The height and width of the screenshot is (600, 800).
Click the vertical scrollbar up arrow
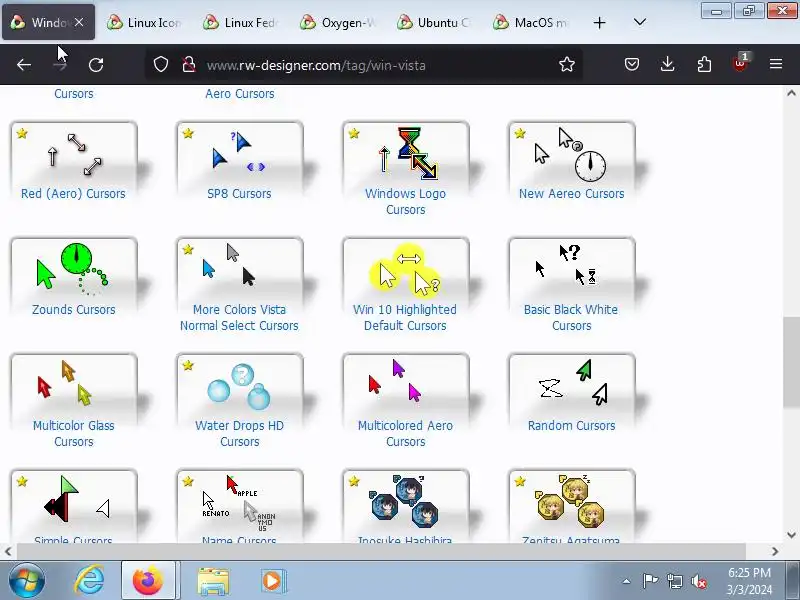coord(791,93)
